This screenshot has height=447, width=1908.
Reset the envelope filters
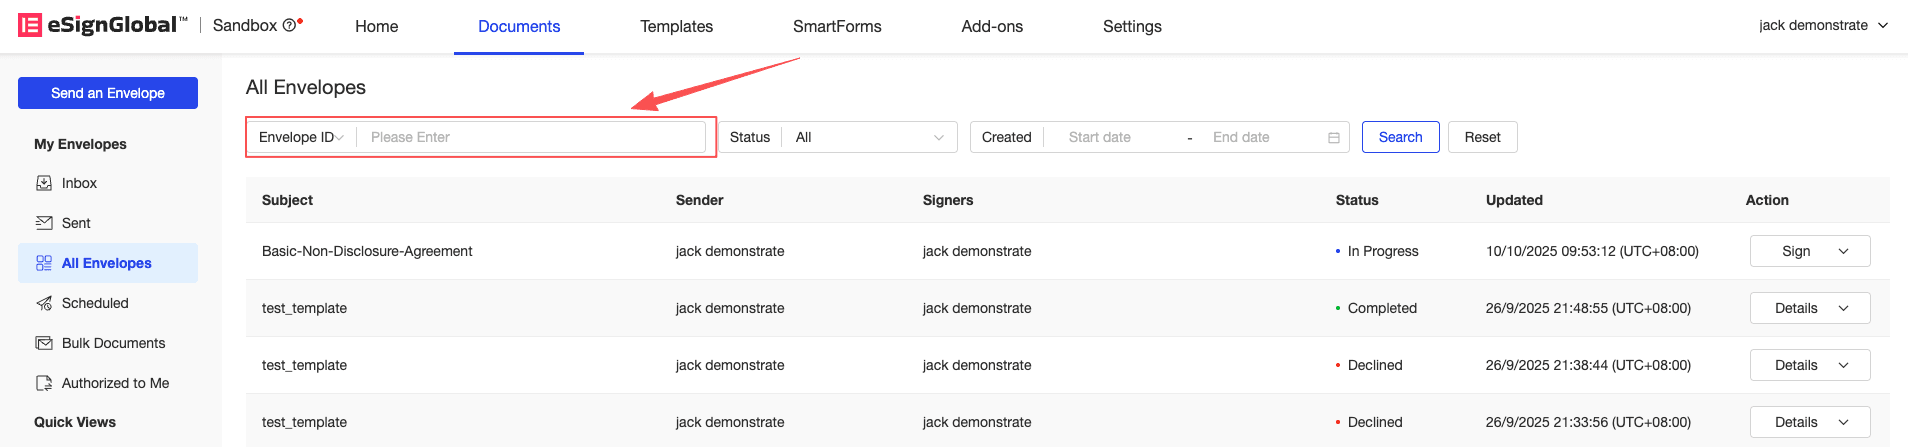pyautogui.click(x=1482, y=137)
